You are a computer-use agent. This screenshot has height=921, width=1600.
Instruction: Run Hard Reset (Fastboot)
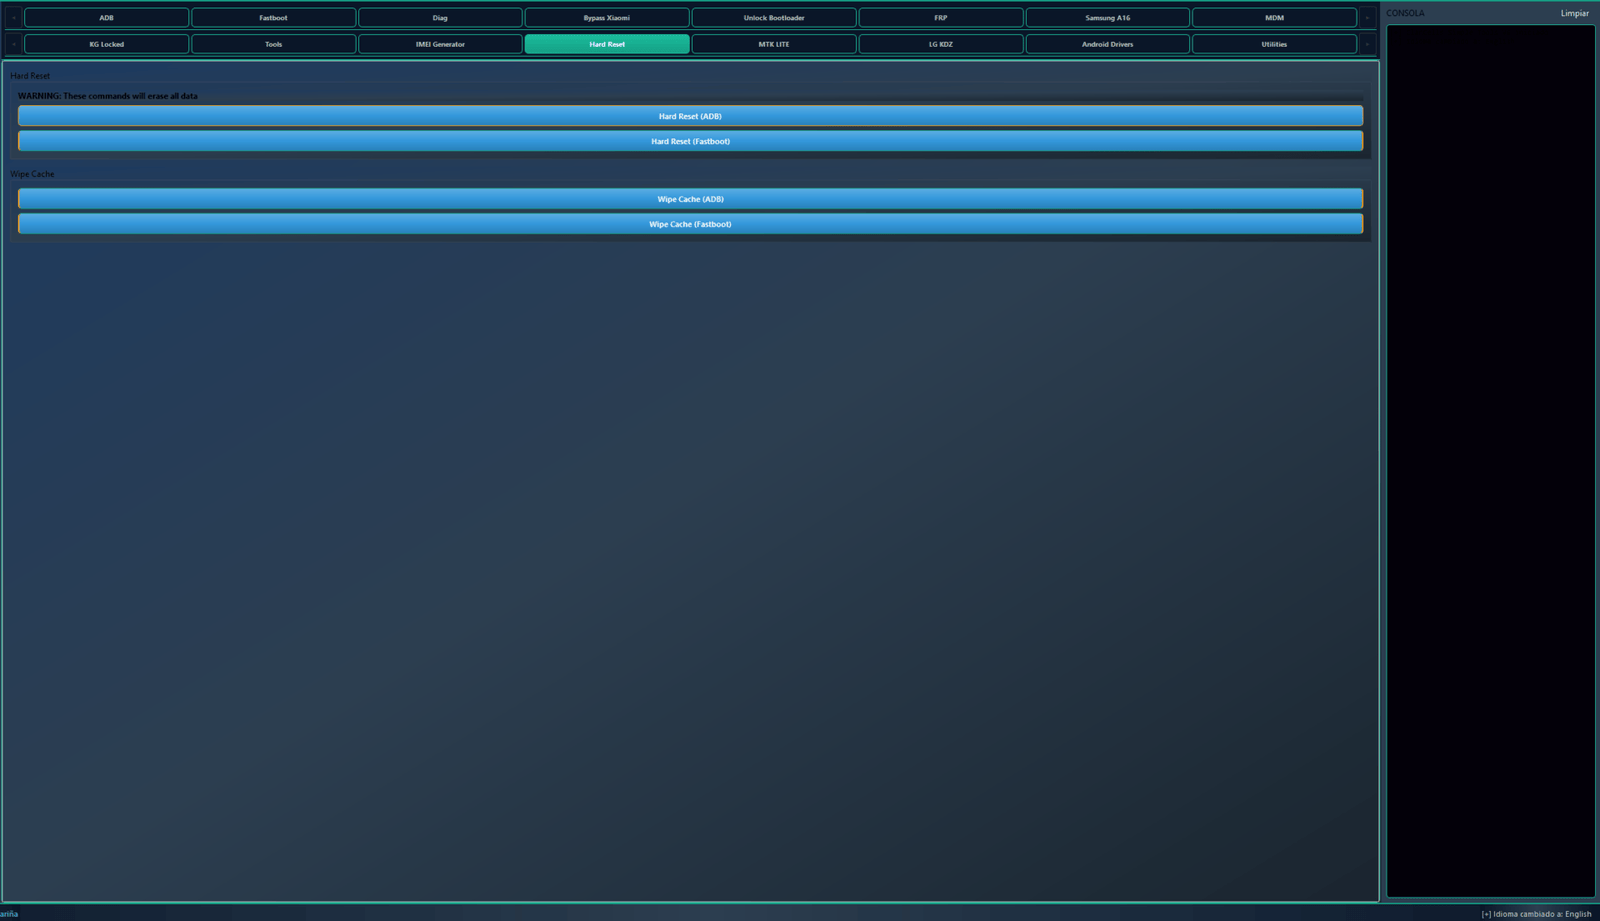[690, 141]
